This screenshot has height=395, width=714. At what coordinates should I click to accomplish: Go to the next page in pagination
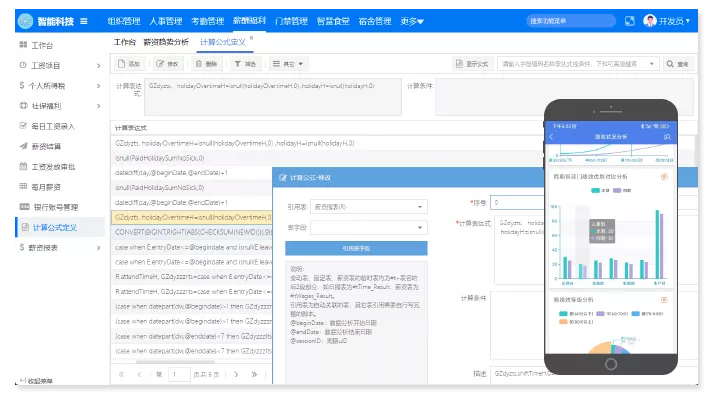236,374
